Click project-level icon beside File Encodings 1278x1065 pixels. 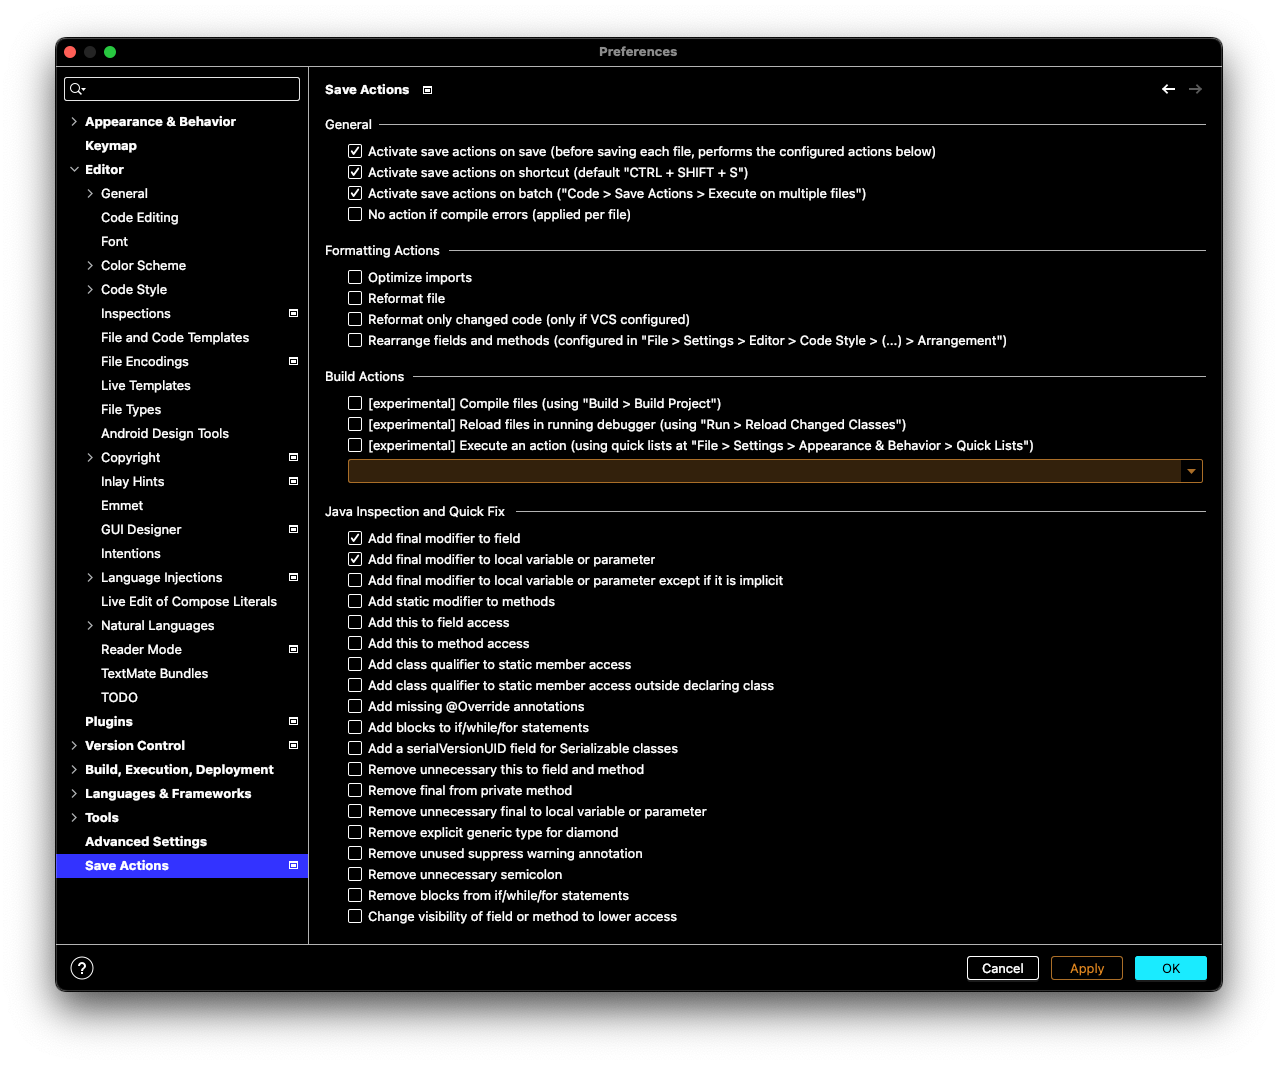(293, 362)
